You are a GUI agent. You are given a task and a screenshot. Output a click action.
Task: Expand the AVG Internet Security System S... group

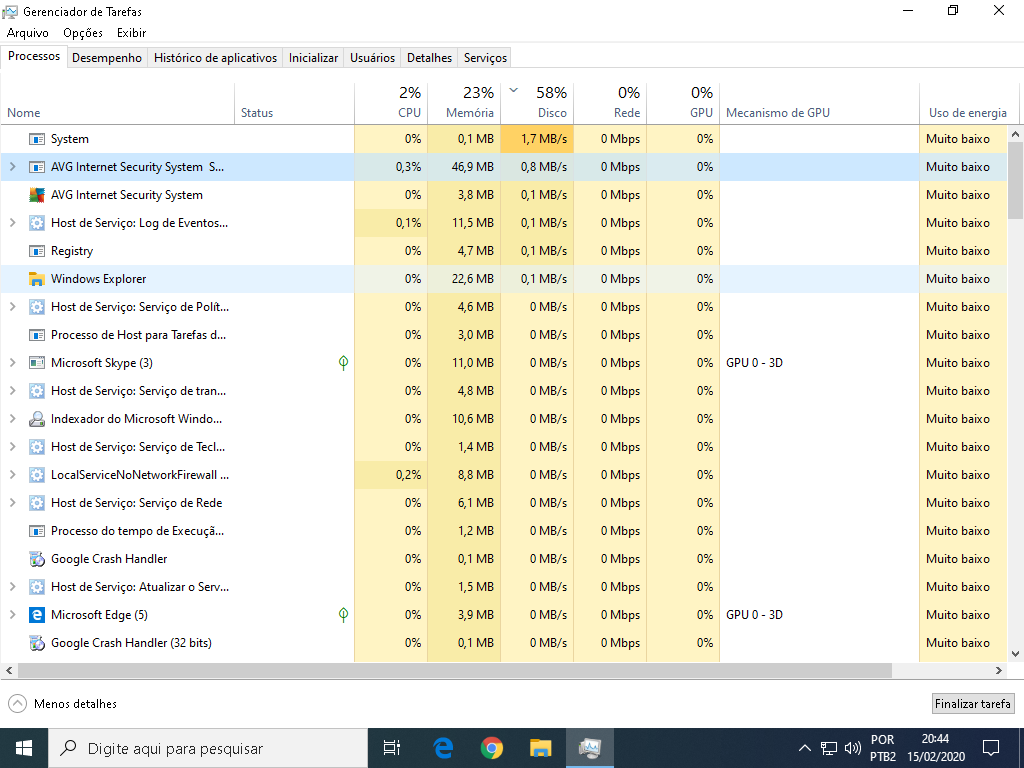tap(12, 167)
